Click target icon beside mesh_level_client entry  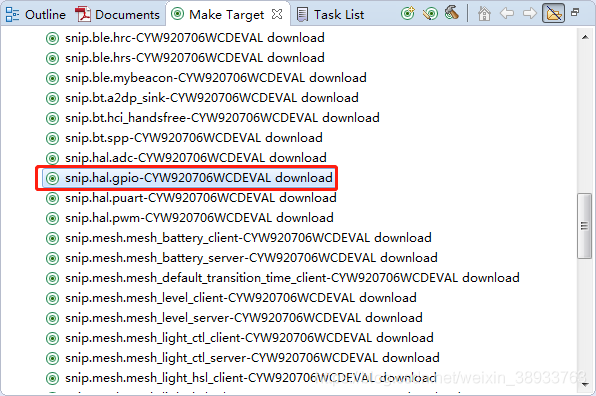[x=52, y=299]
